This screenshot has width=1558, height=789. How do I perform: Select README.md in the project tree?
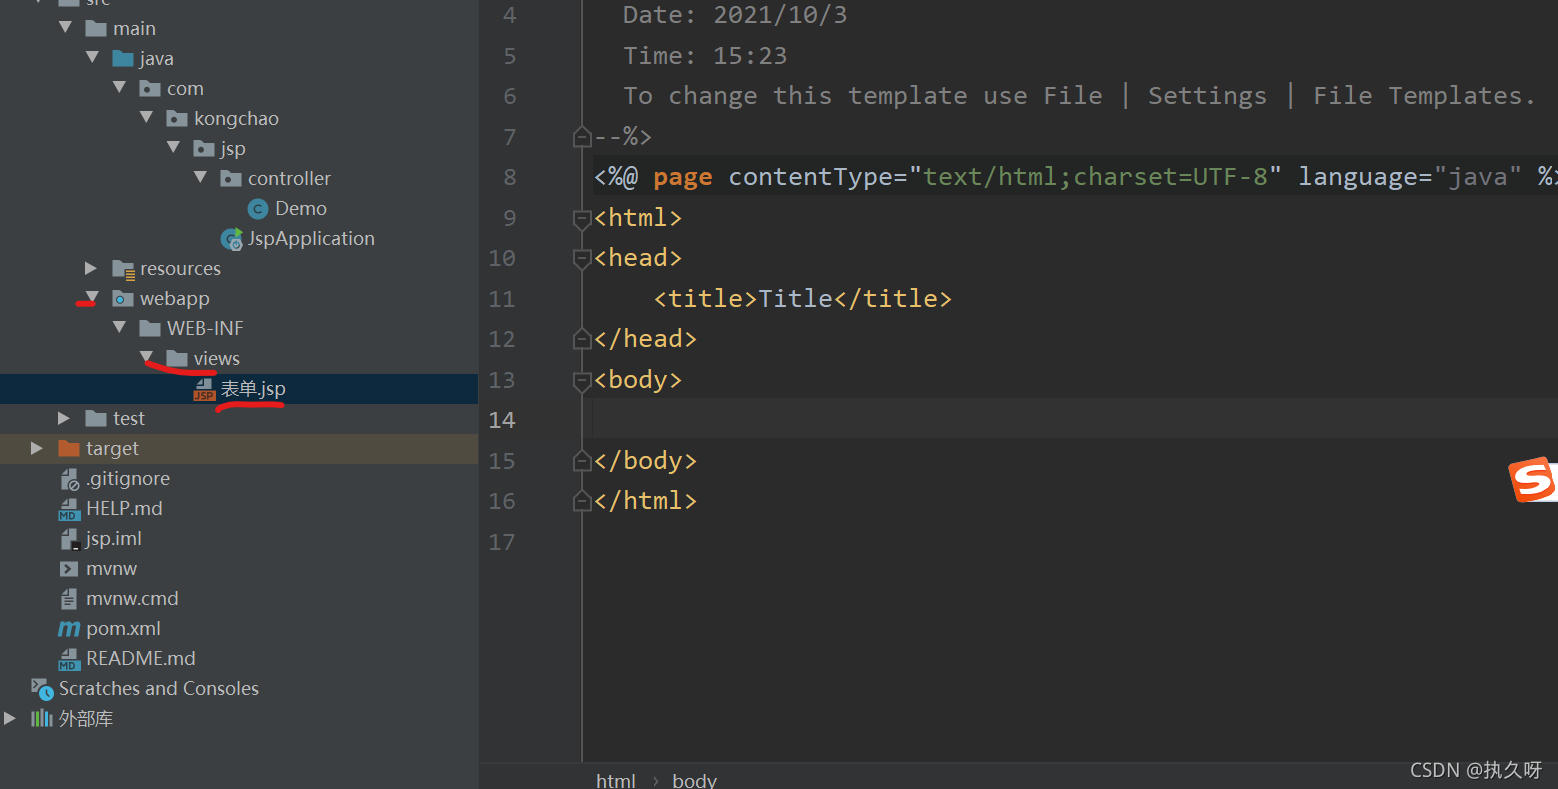tap(140, 659)
